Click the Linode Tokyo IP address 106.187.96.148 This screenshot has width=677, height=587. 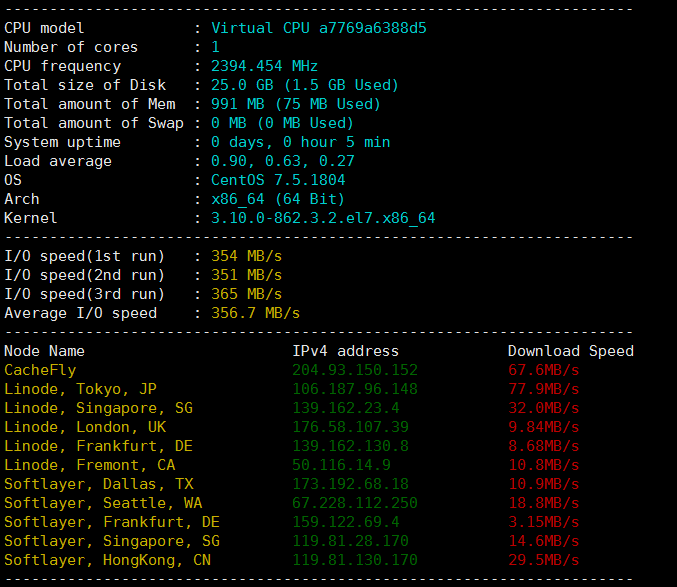(355, 389)
